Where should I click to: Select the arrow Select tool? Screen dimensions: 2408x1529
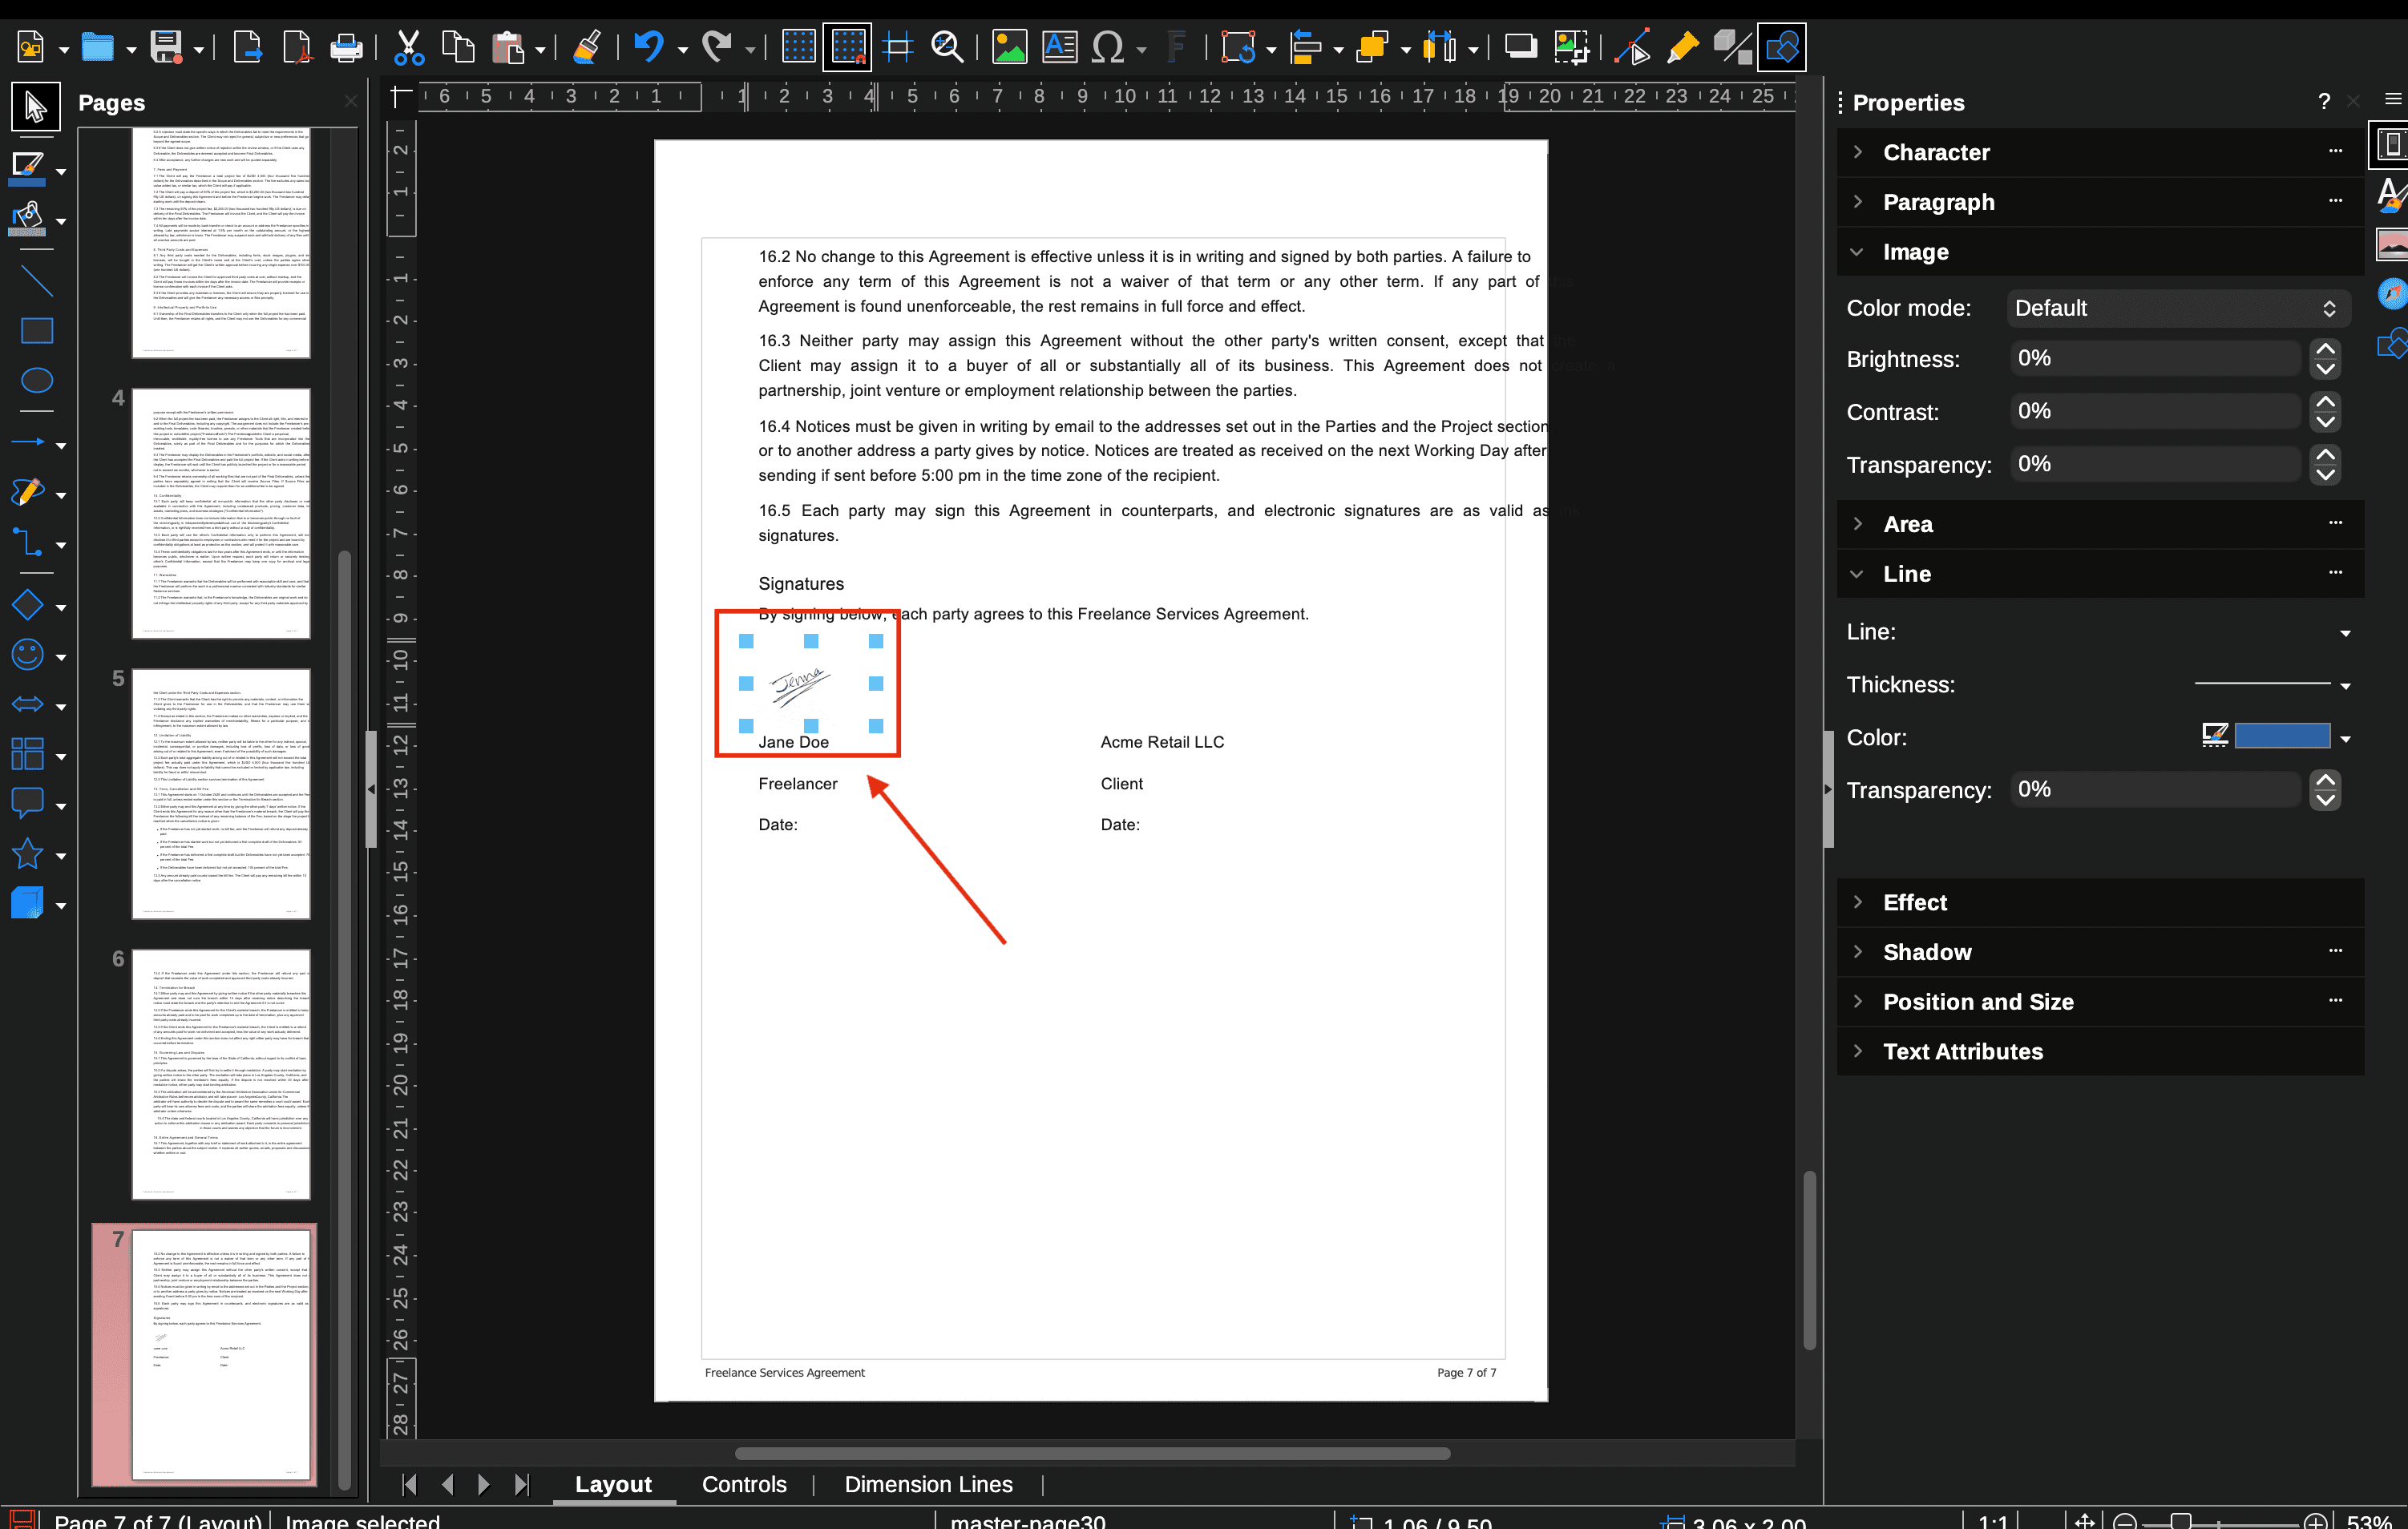[36, 106]
